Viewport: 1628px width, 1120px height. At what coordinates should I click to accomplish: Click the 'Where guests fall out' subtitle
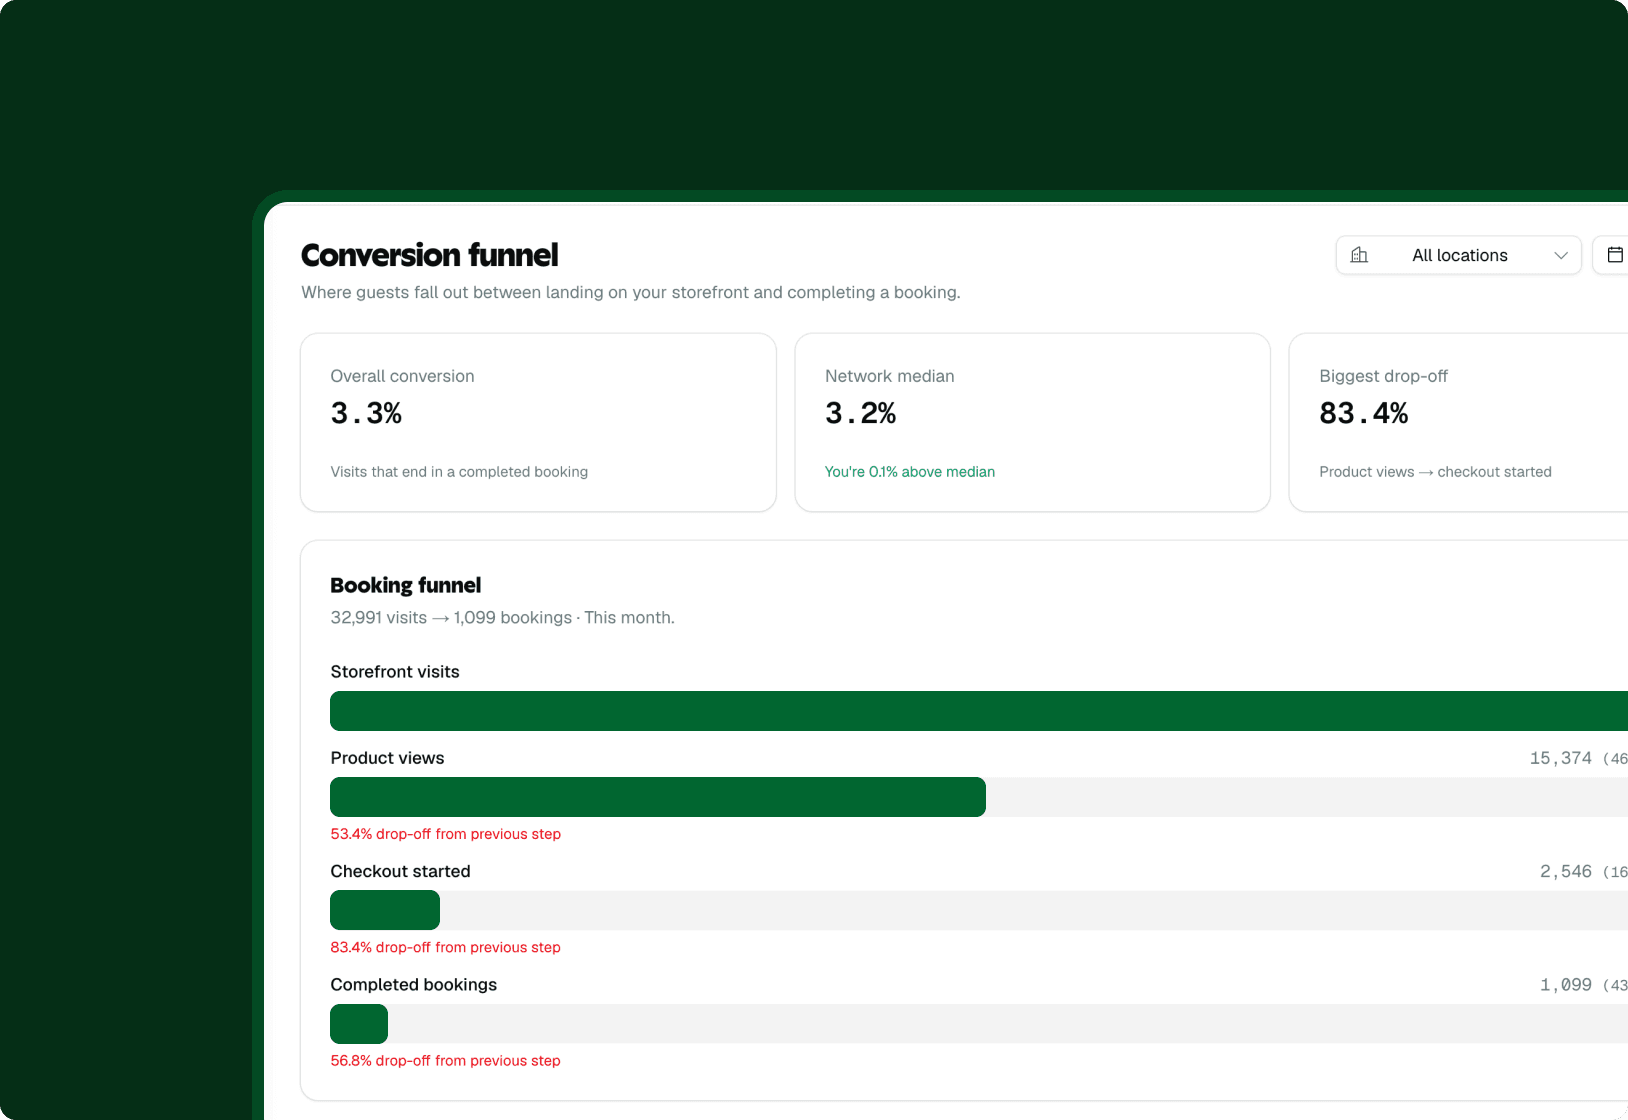(x=631, y=292)
